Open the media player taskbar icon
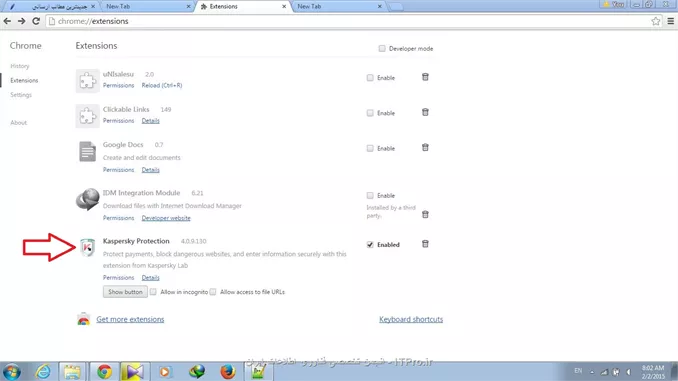The image size is (678, 381). [165, 371]
